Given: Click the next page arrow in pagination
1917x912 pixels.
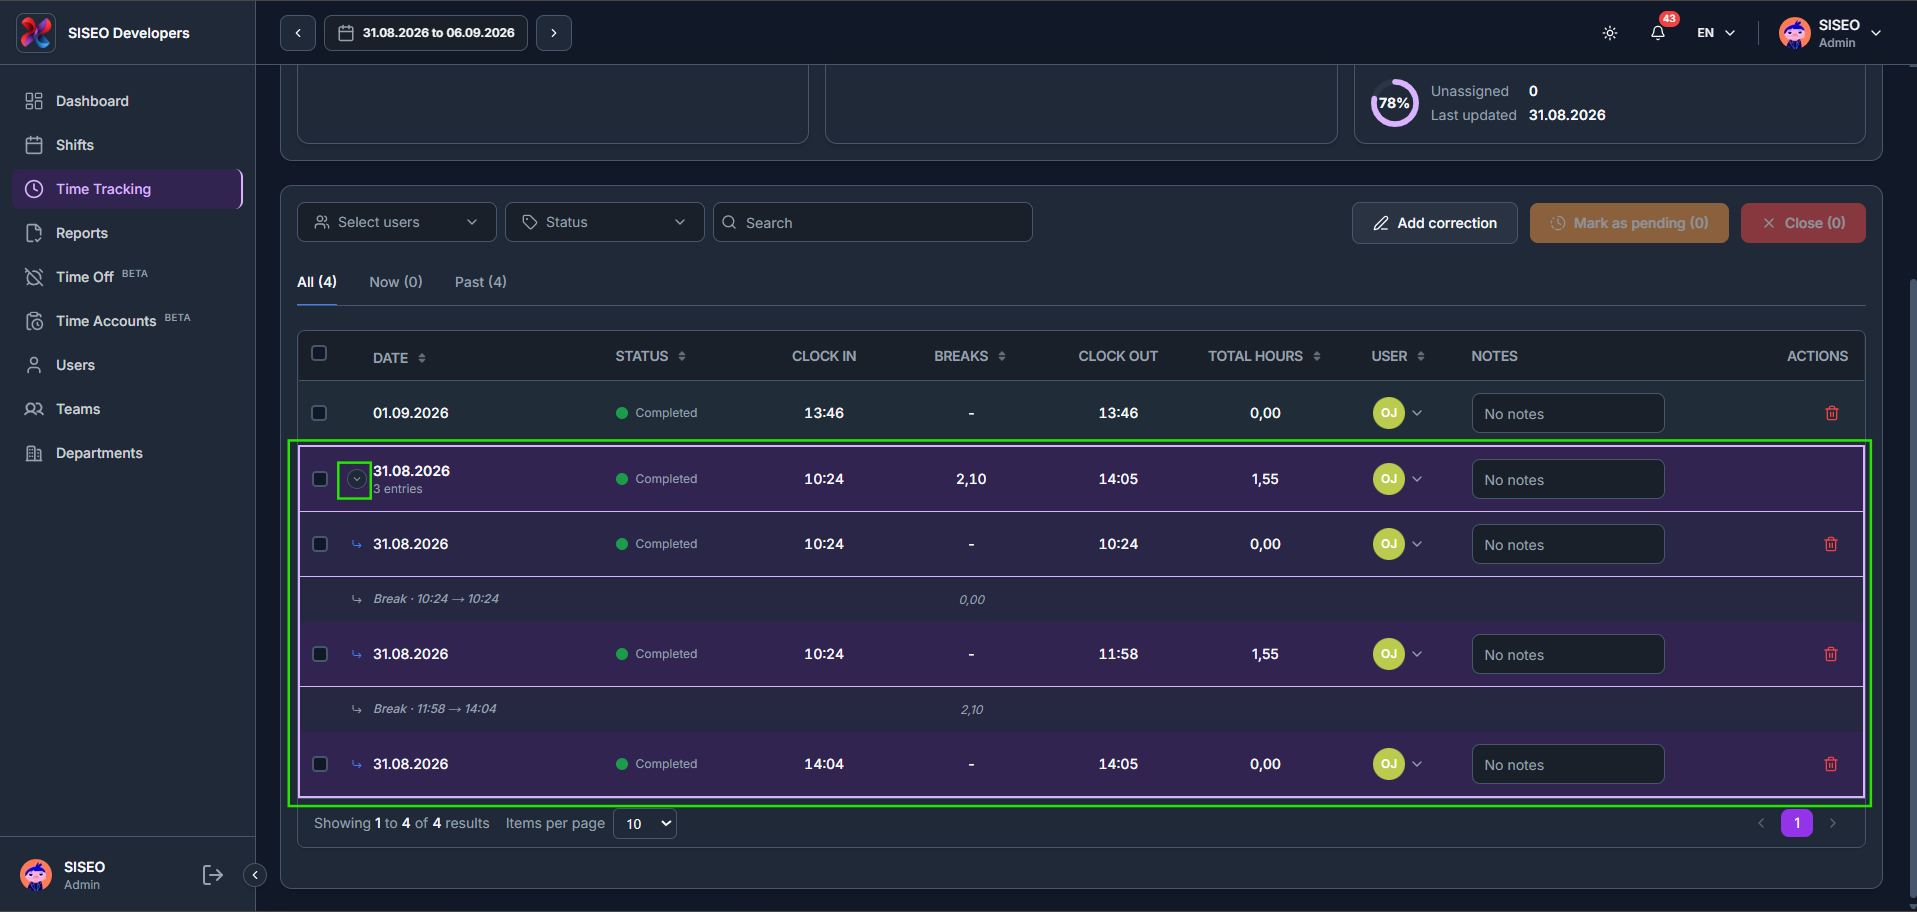Looking at the screenshot, I should 1833,823.
